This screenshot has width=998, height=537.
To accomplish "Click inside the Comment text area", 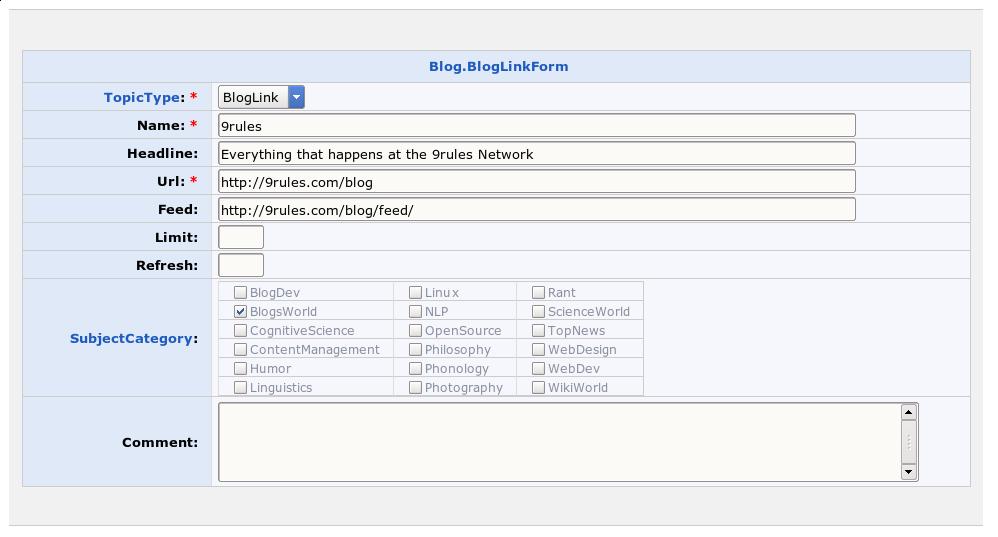I will coord(560,441).
